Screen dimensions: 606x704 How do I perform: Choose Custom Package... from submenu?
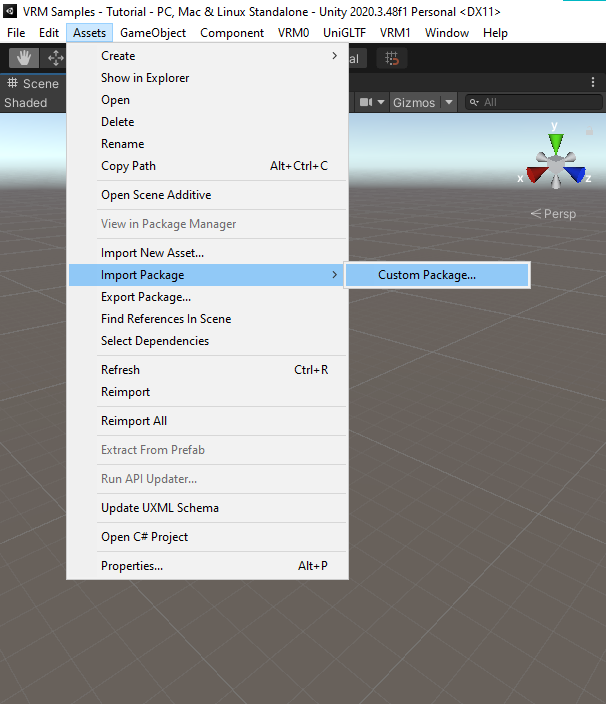pyautogui.click(x=437, y=275)
